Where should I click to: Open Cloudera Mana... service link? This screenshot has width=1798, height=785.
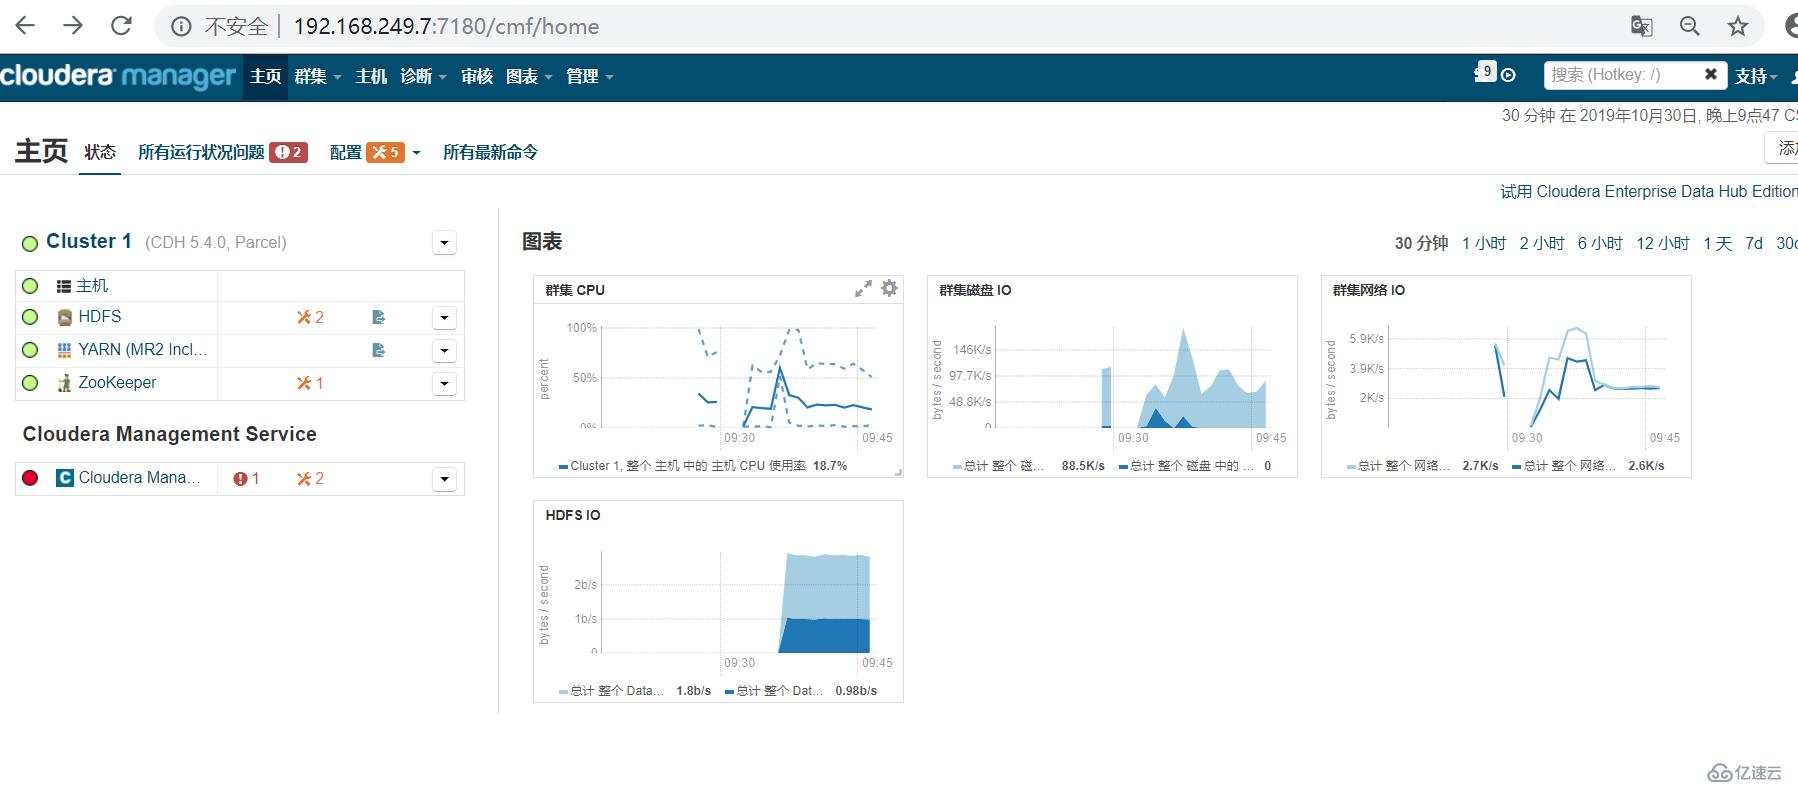coord(139,478)
